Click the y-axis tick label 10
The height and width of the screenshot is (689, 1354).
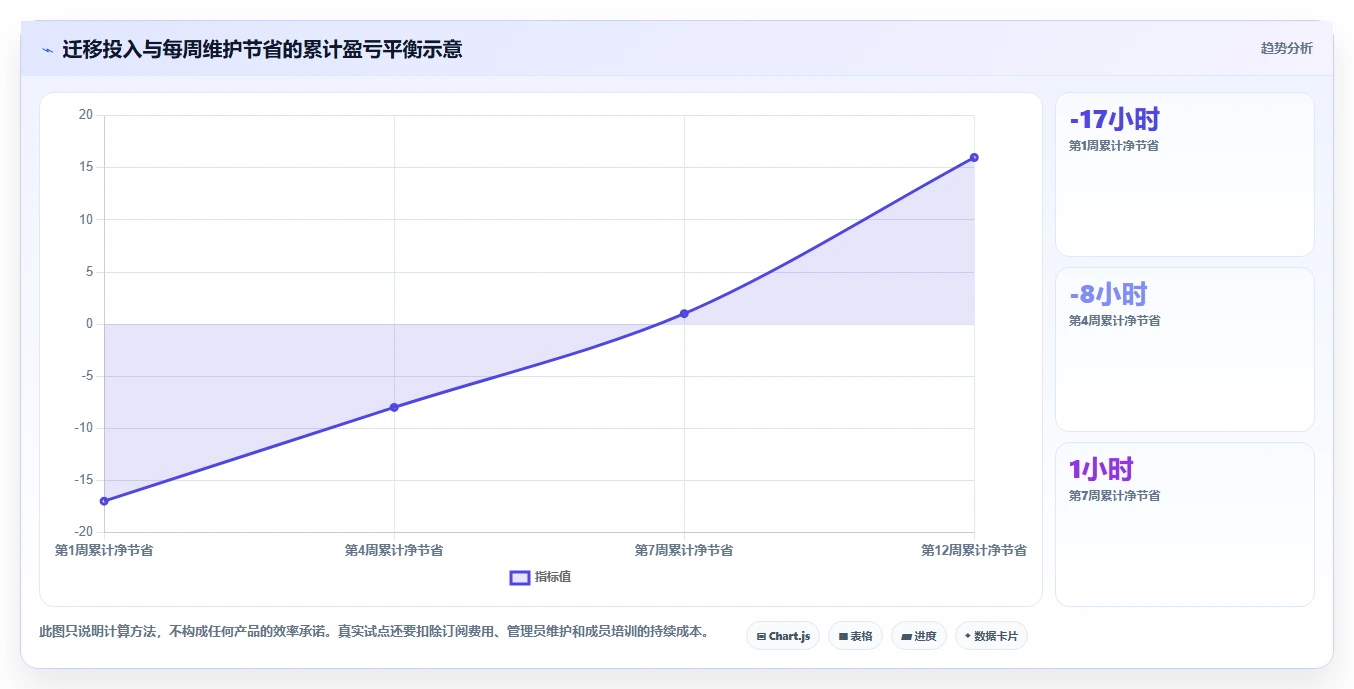tap(86, 219)
